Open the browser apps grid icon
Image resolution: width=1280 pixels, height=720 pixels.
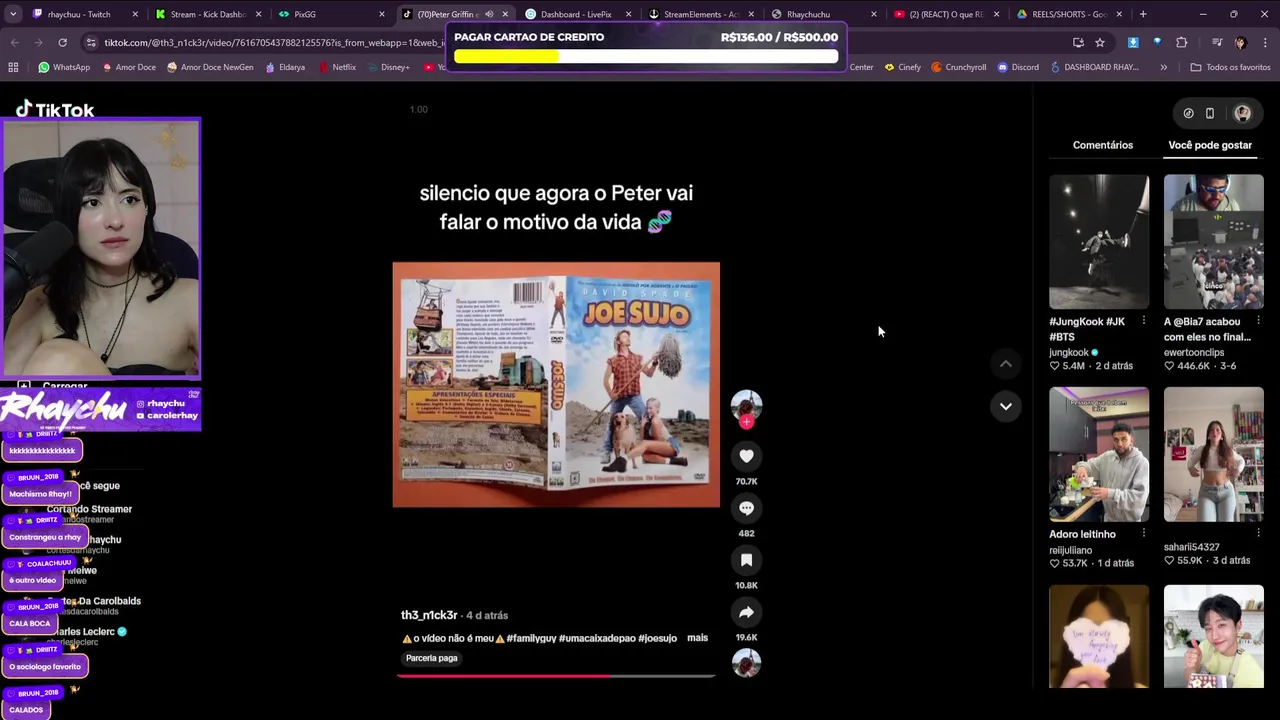(x=13, y=67)
